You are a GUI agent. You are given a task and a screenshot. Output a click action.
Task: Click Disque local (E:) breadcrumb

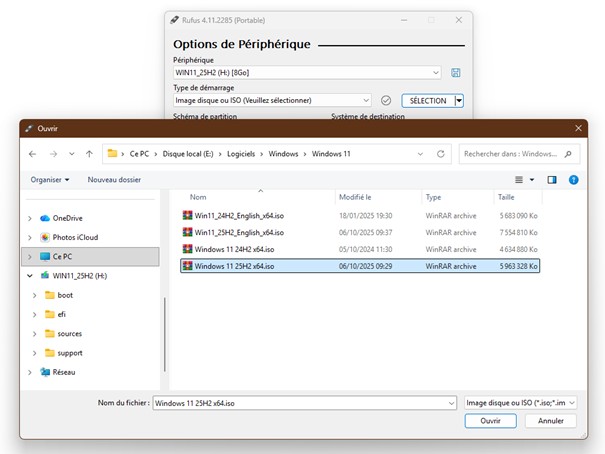pos(188,154)
